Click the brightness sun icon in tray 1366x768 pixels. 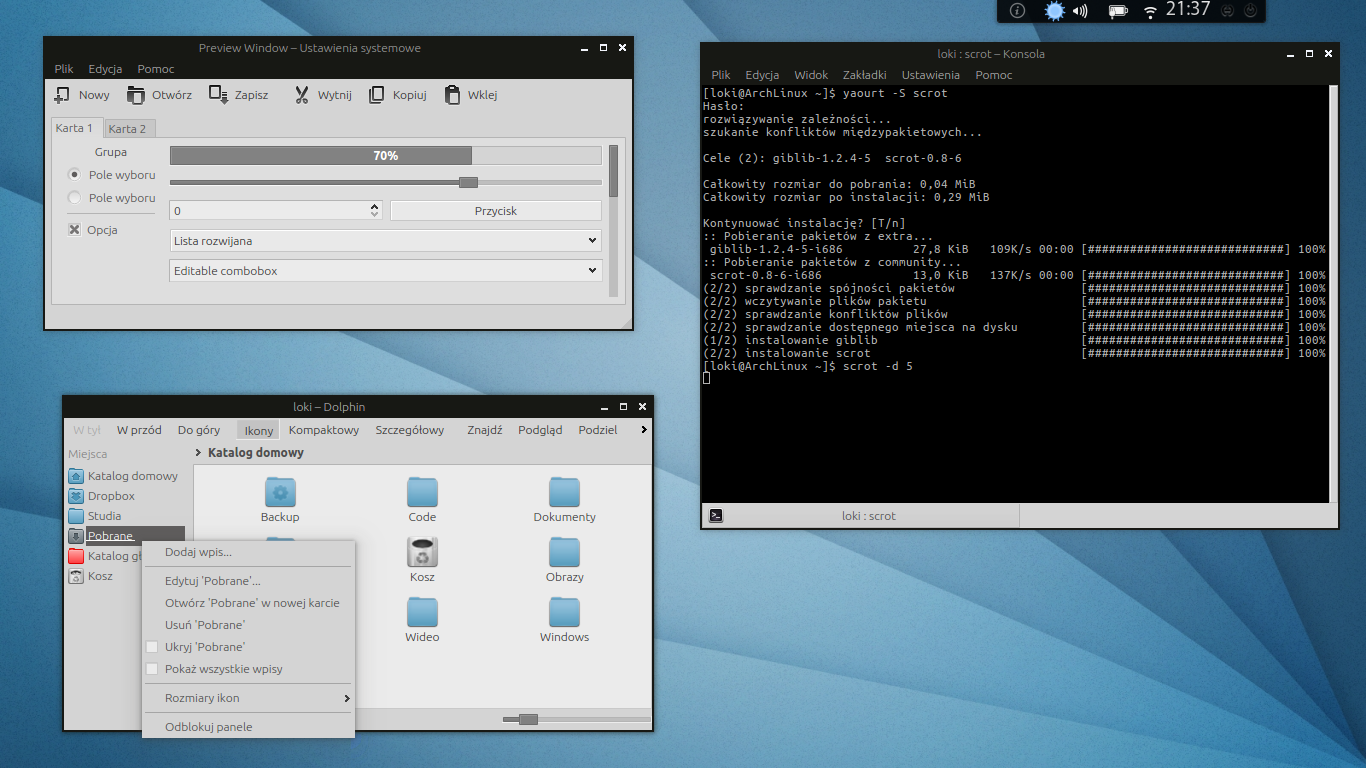tap(1054, 11)
